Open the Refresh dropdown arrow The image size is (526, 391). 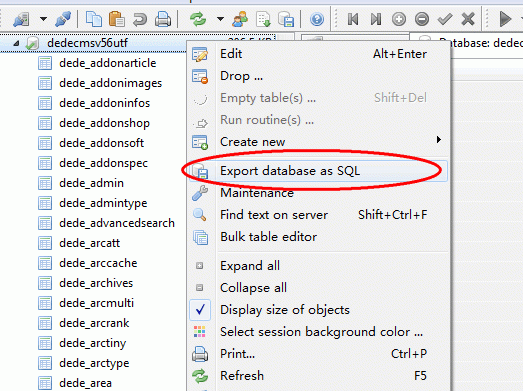(x=220, y=19)
